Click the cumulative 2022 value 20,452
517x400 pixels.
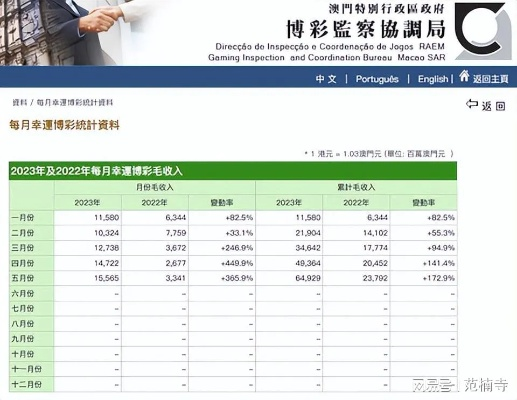click(375, 263)
